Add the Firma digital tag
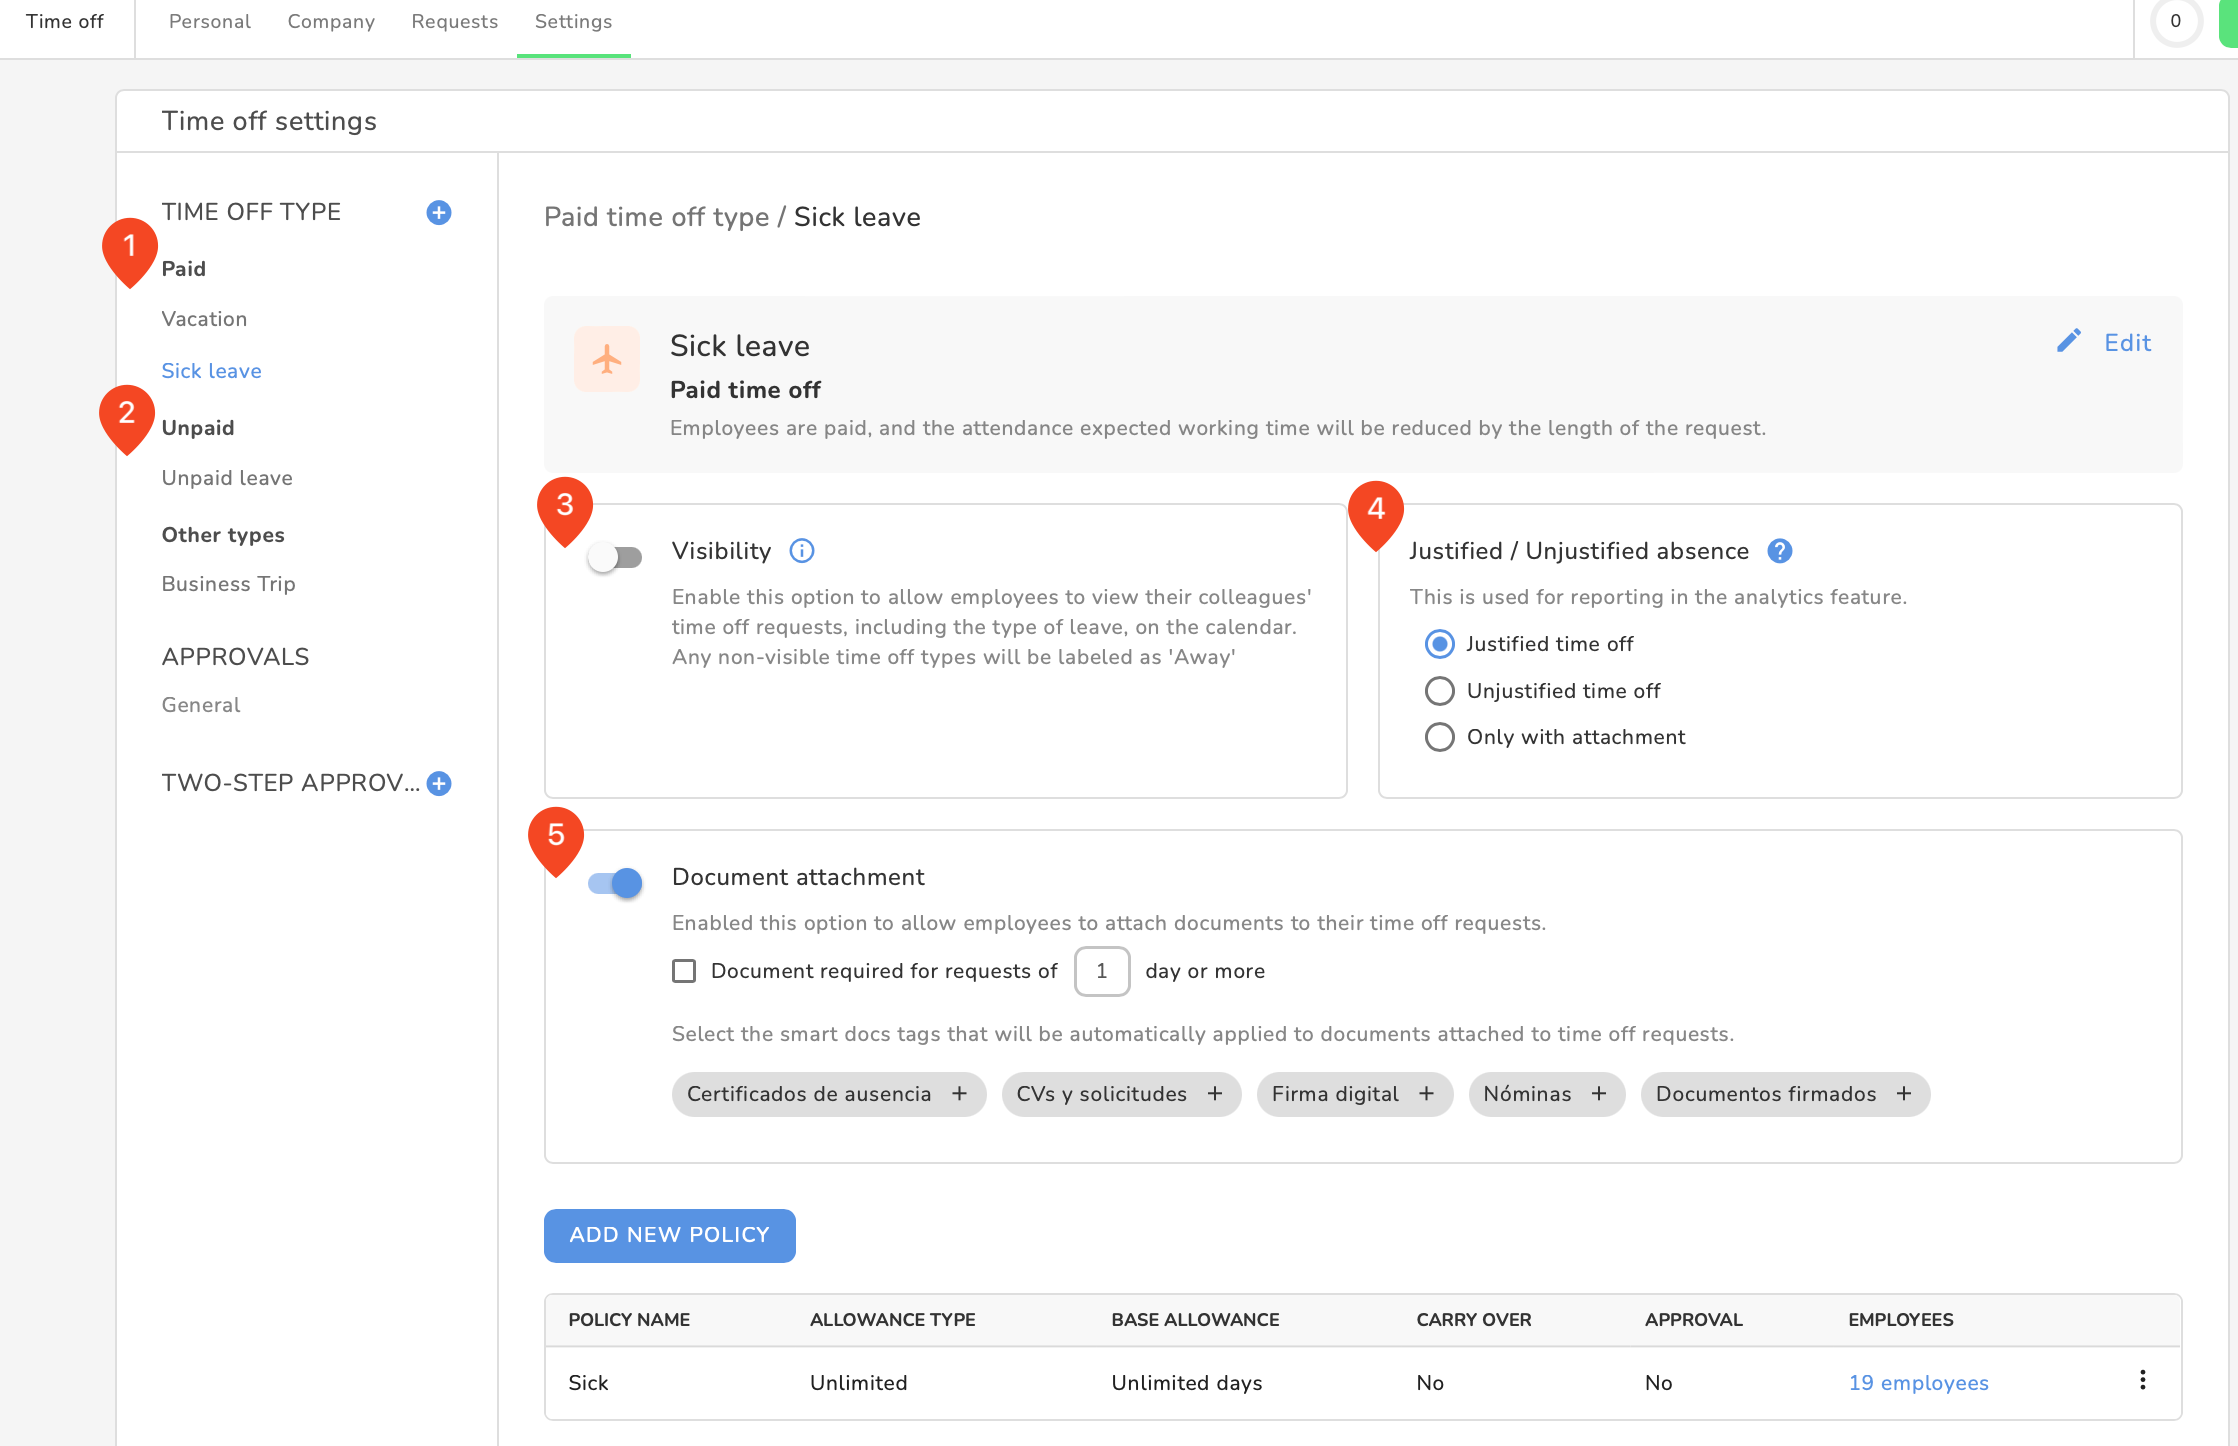The image size is (2238, 1446). click(x=1426, y=1094)
